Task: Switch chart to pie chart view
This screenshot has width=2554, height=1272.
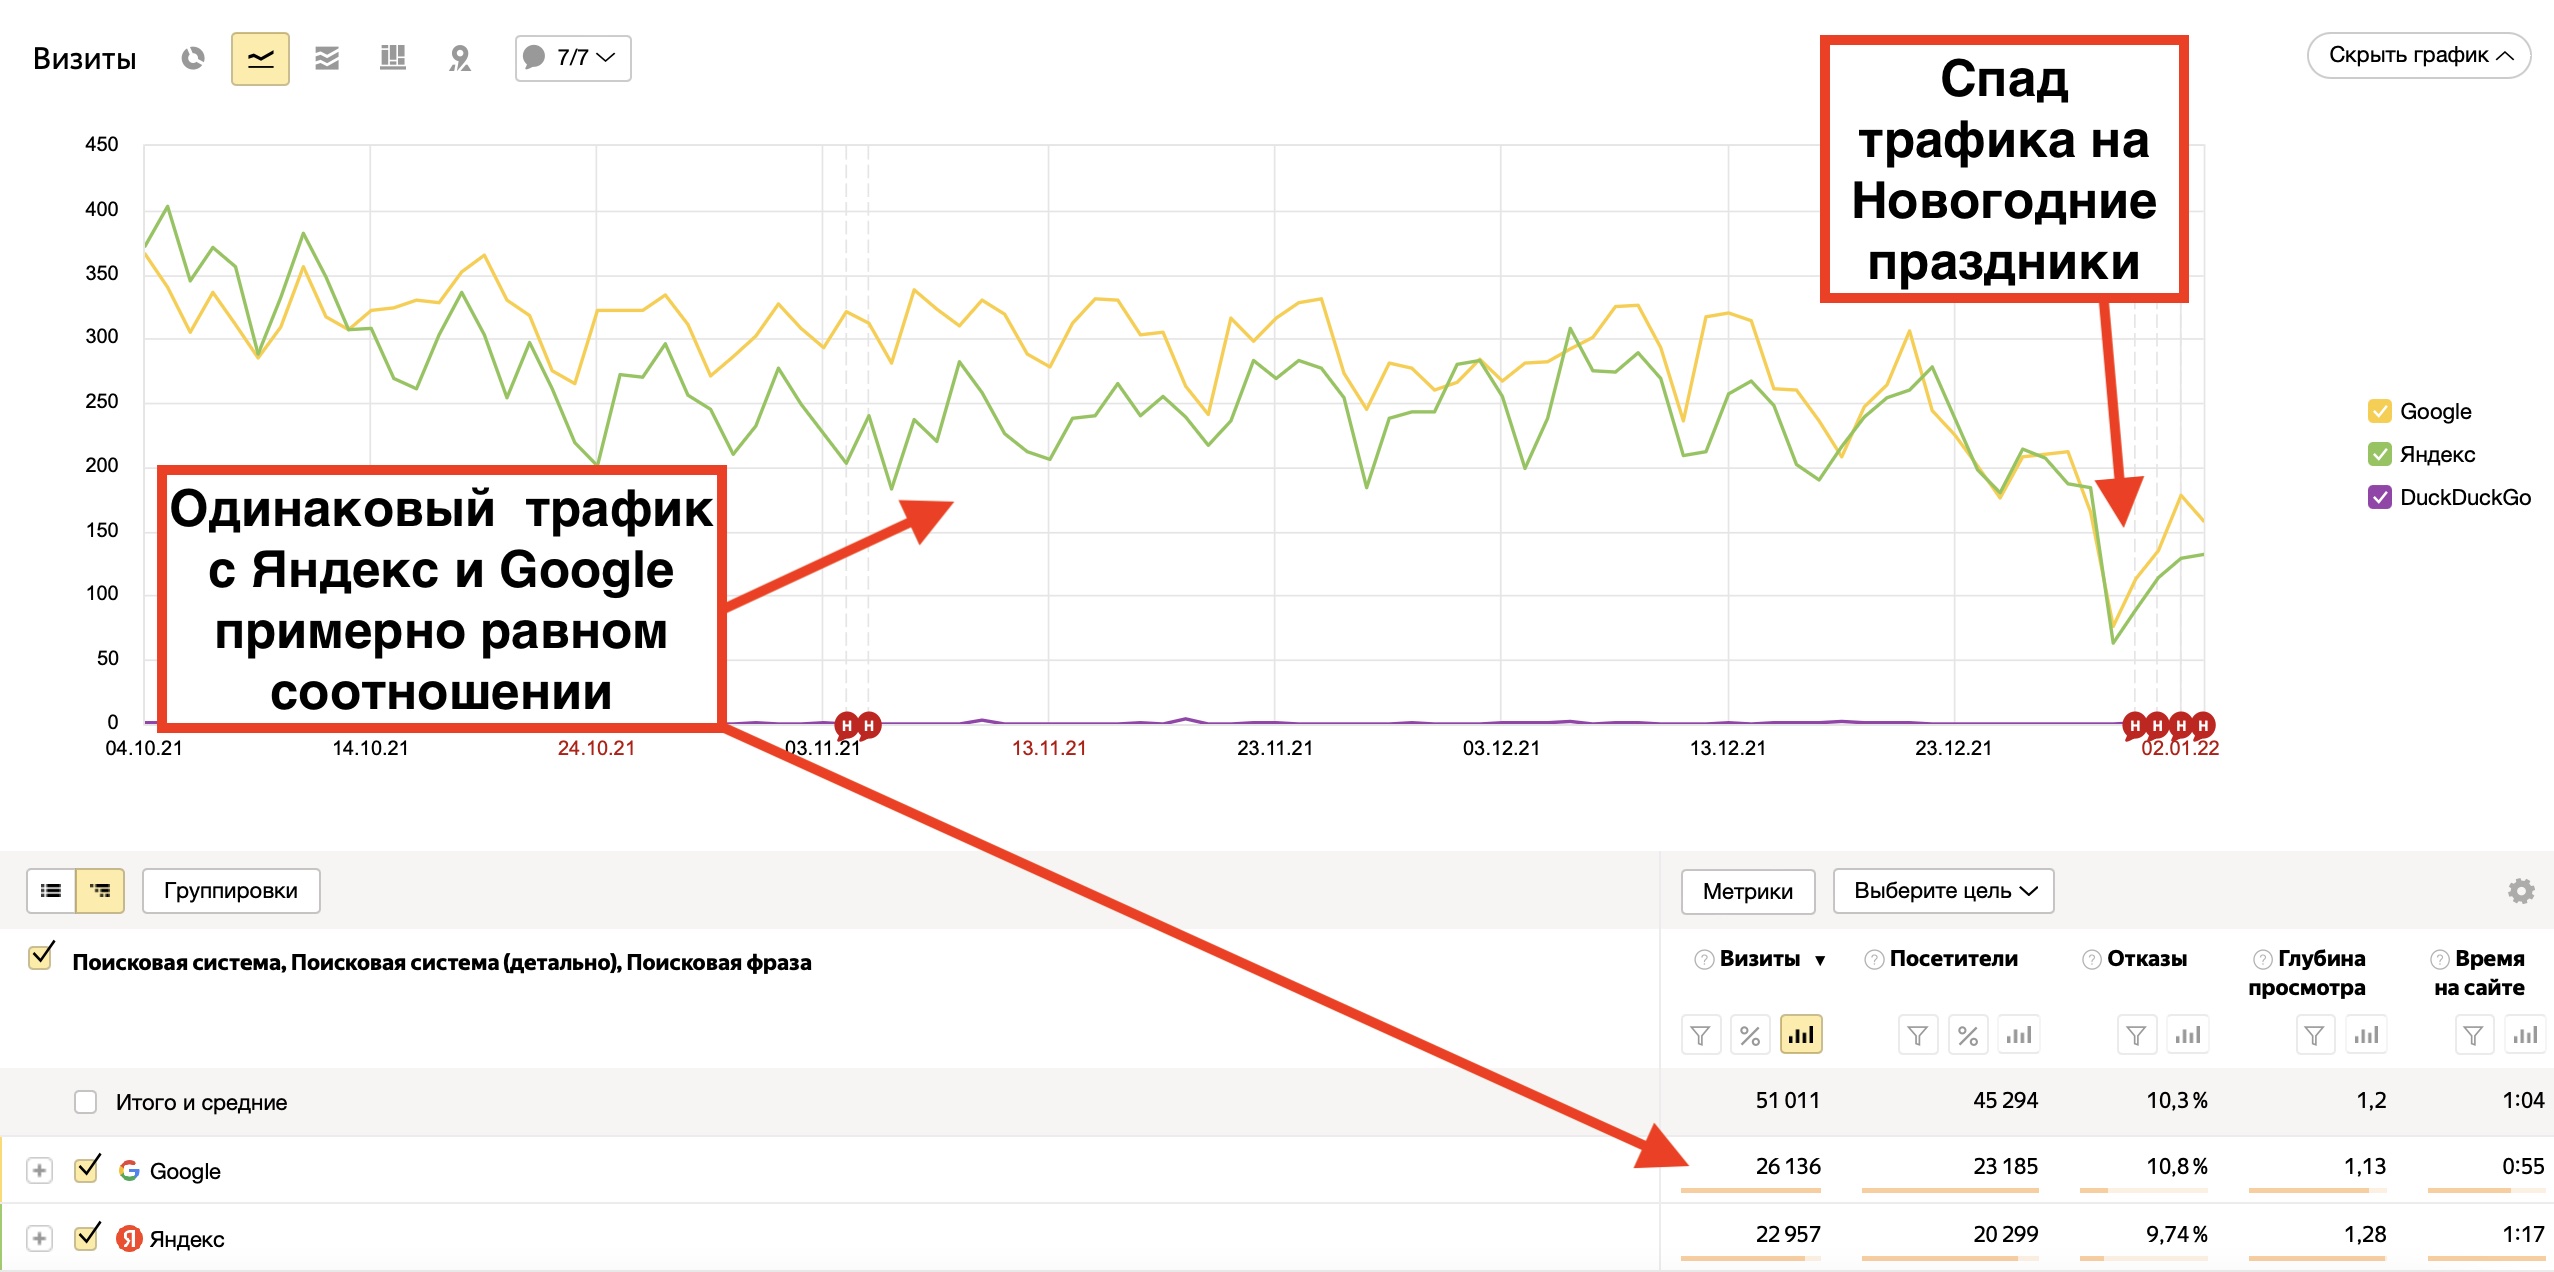Action: (193, 58)
